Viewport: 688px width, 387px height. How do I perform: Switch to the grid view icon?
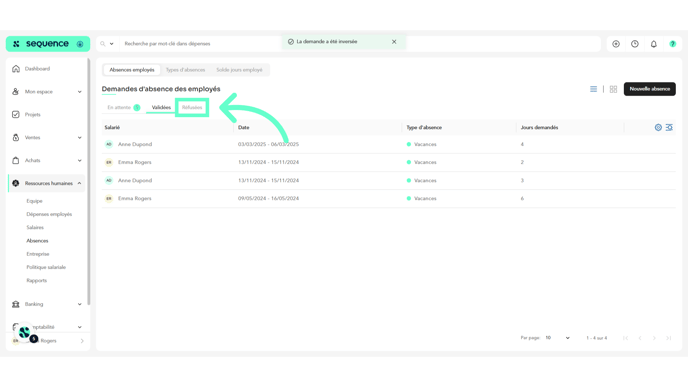(x=613, y=89)
